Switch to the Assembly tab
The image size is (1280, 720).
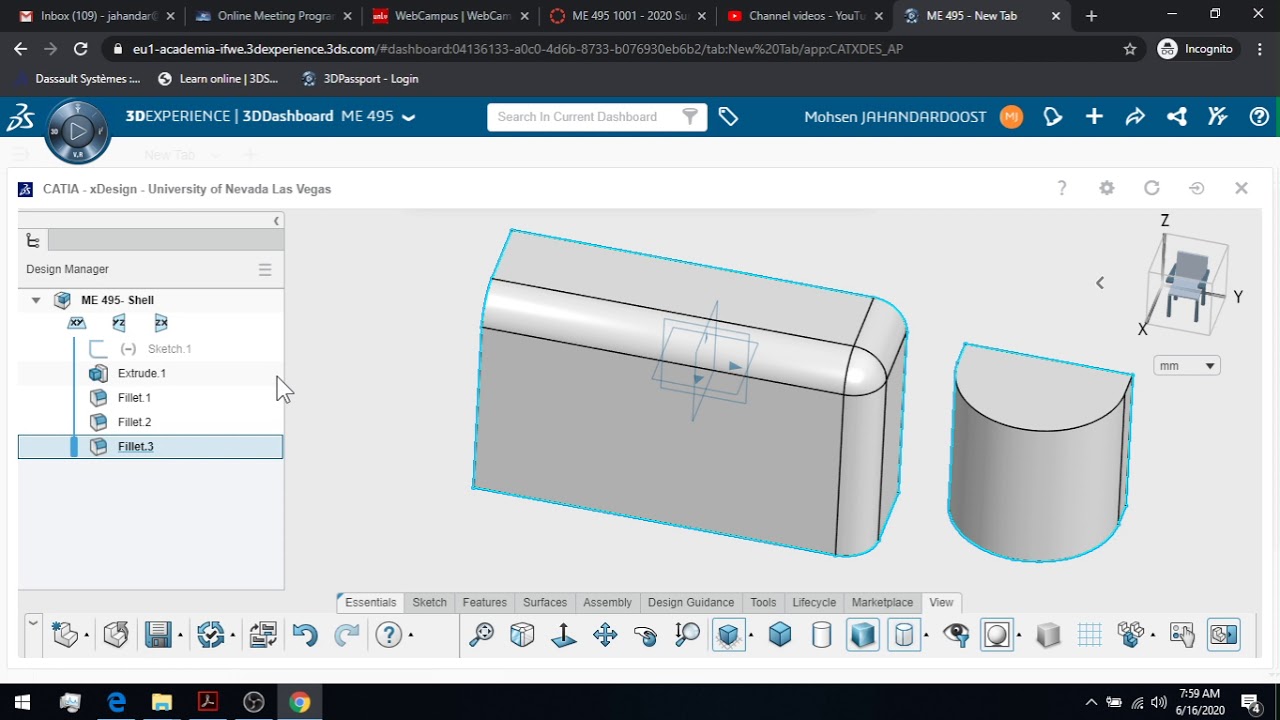click(608, 602)
